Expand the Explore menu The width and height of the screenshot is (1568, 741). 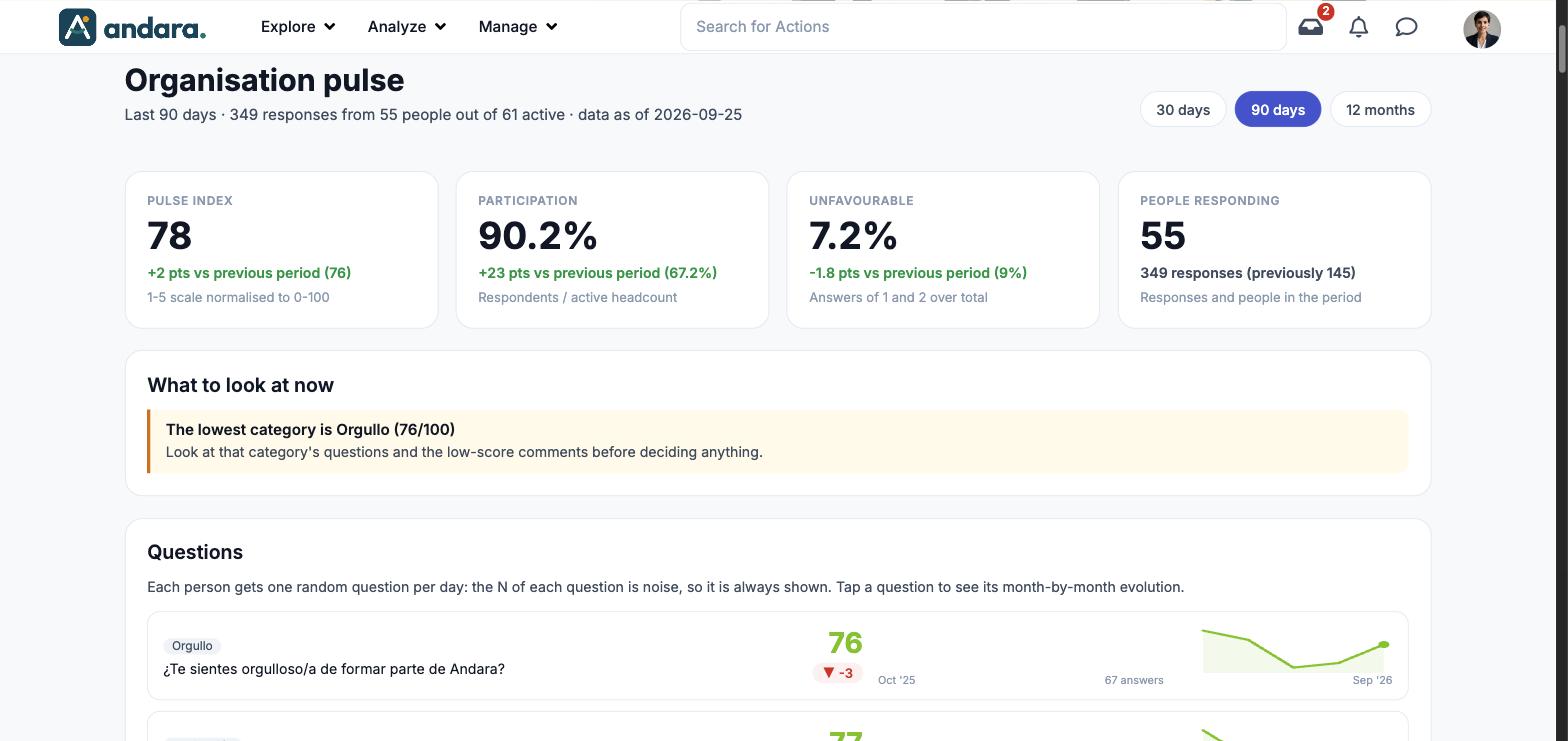[x=298, y=27]
